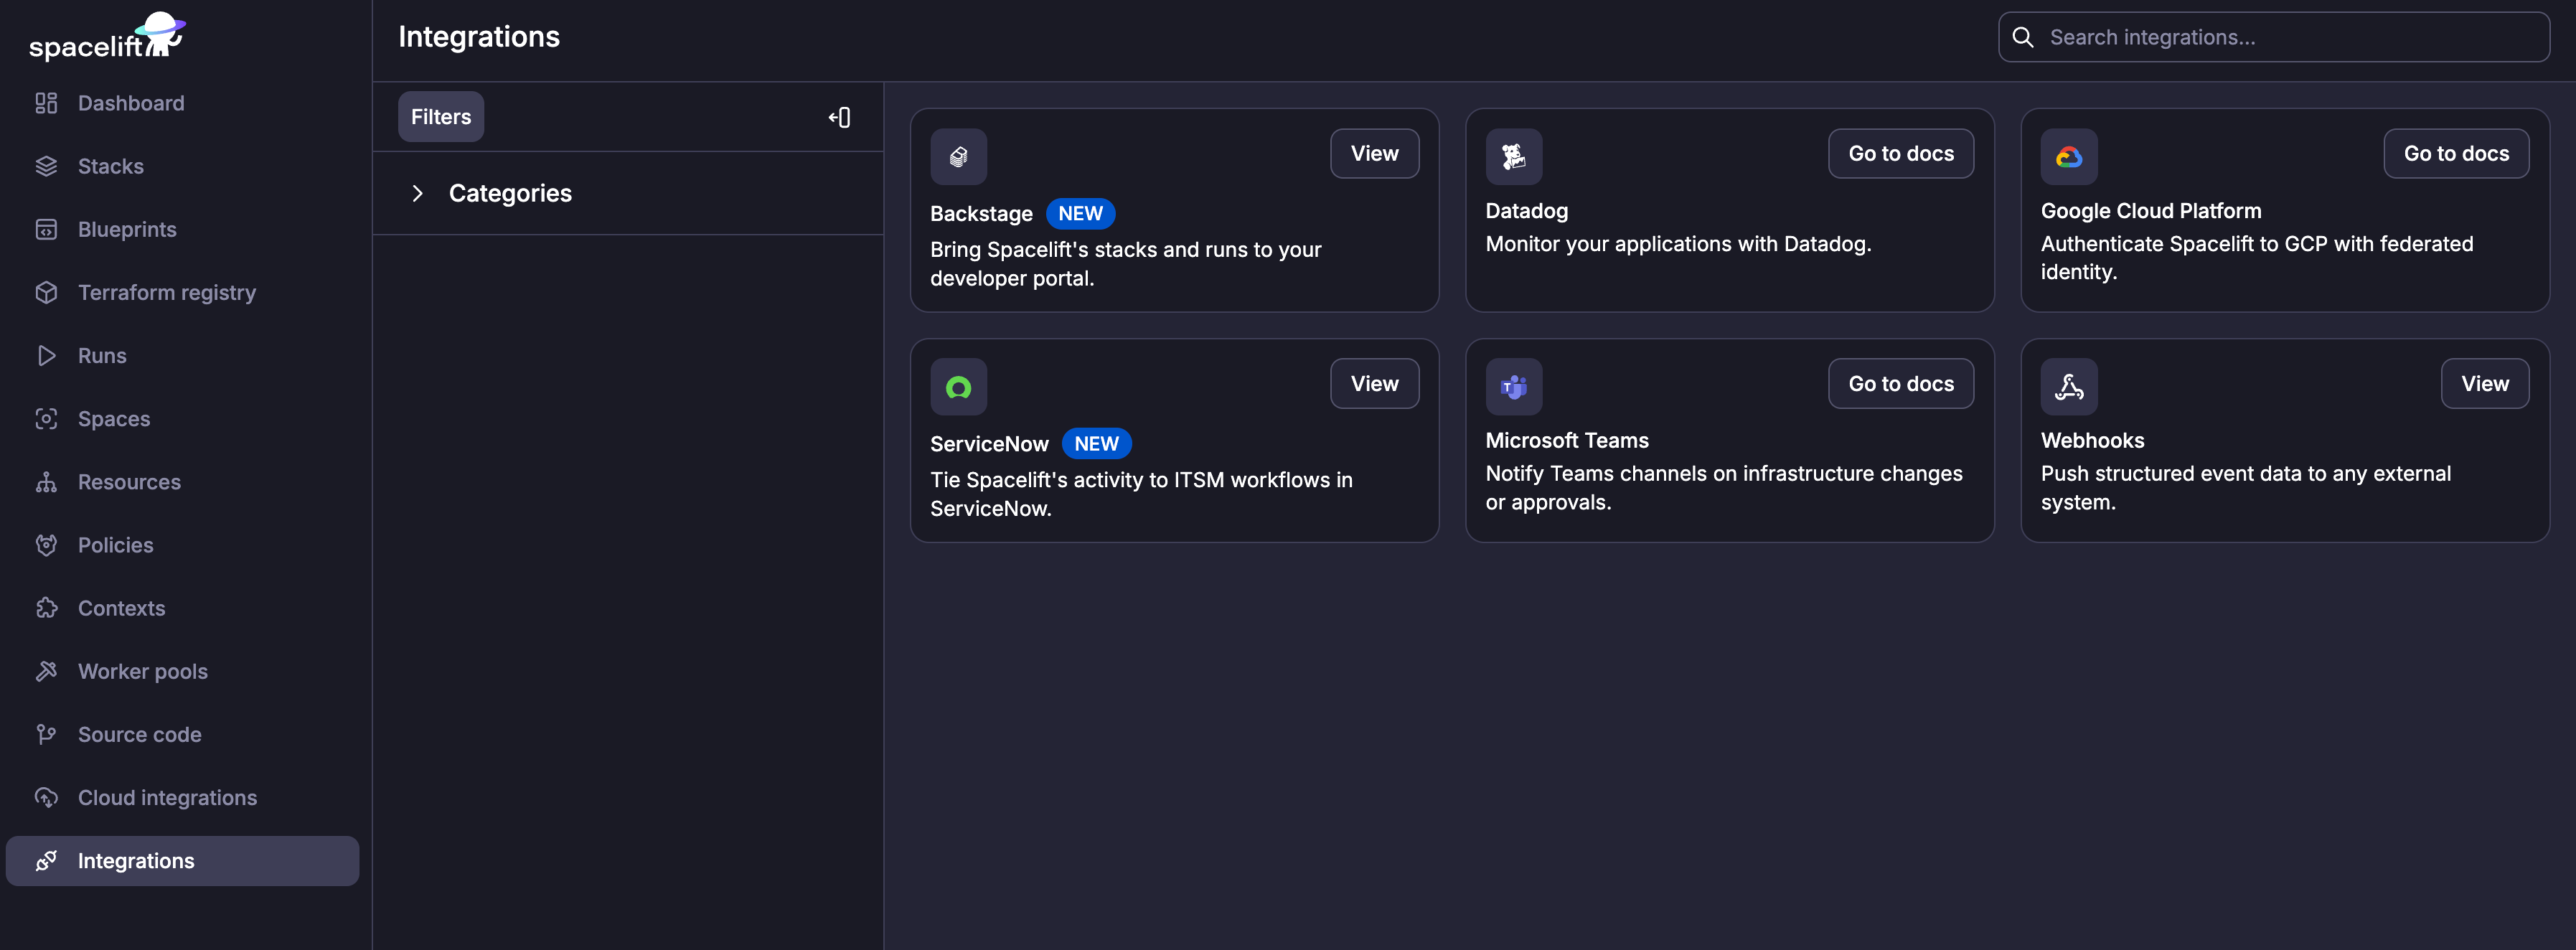The height and width of the screenshot is (950, 2576).
Task: Click the Google Cloud Platform logo icon
Action: (2068, 156)
